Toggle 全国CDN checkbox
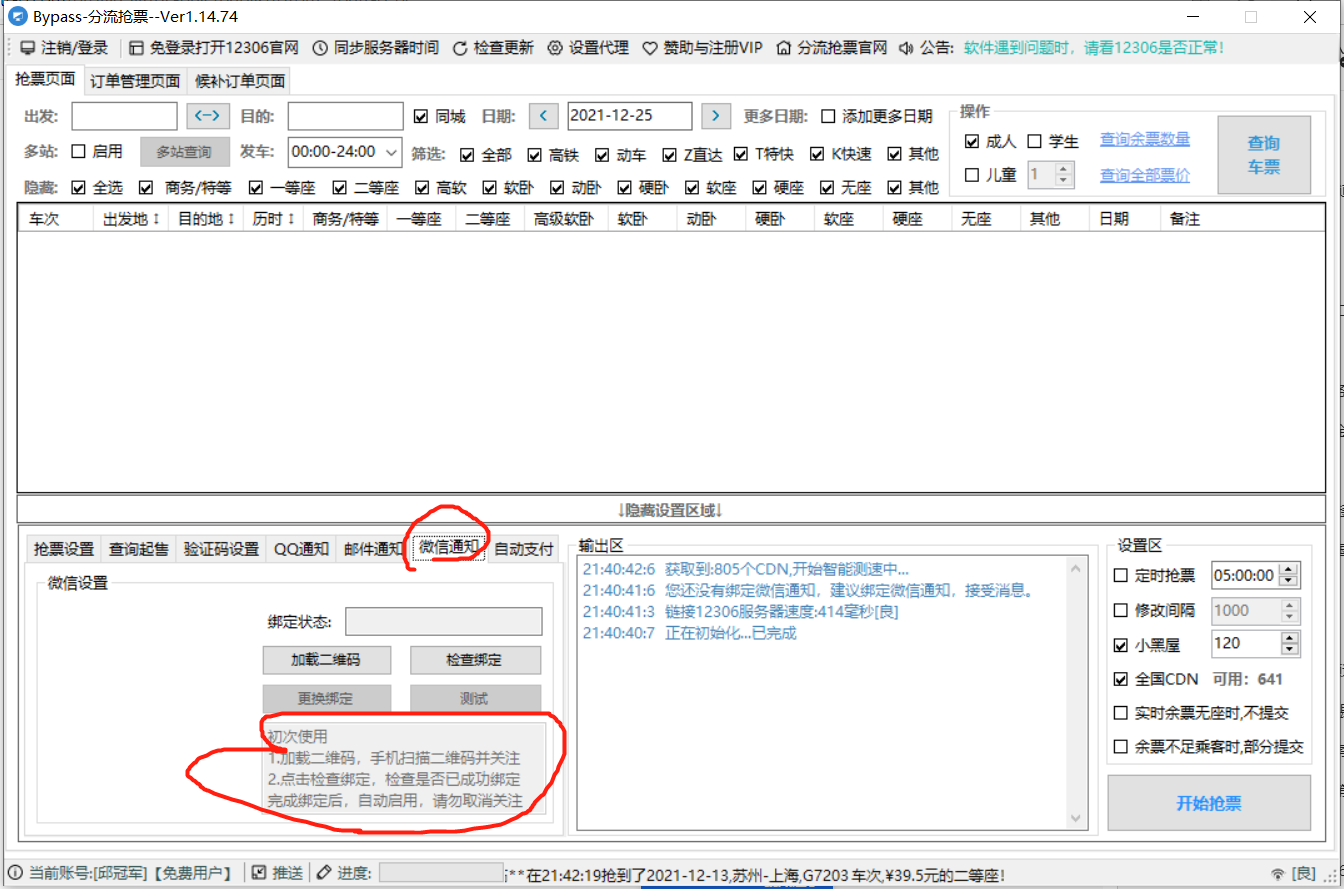 click(x=1121, y=679)
